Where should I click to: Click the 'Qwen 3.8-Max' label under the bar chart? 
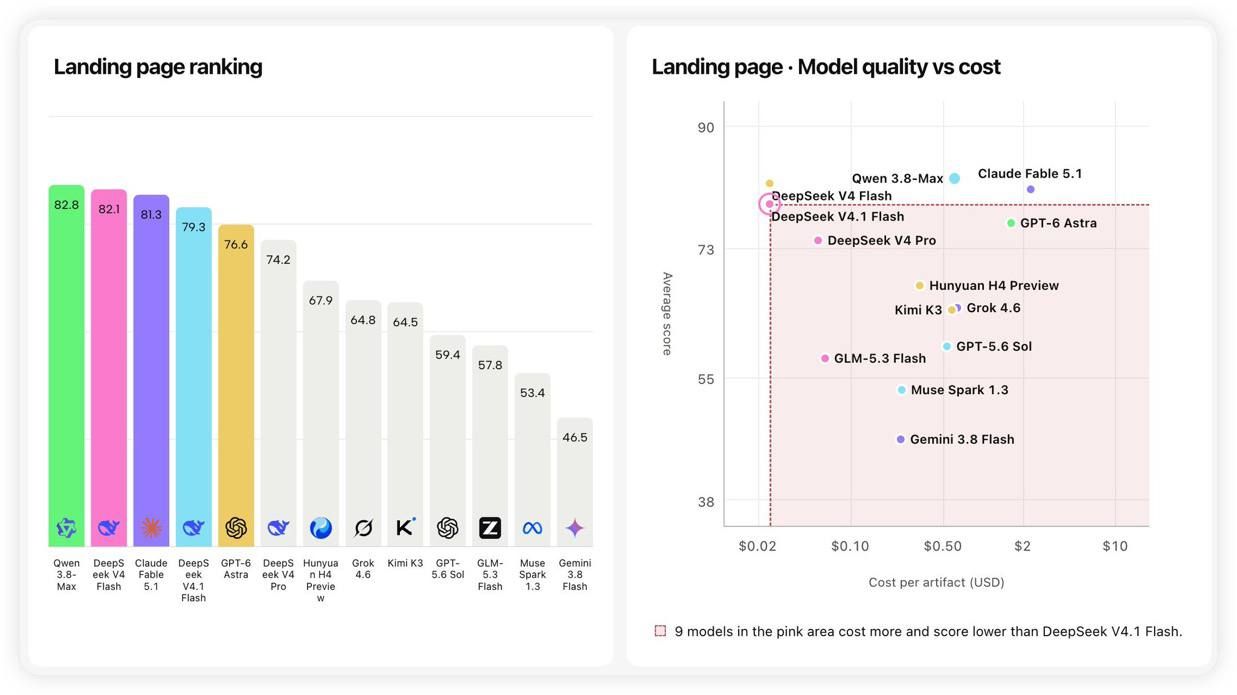[66, 574]
